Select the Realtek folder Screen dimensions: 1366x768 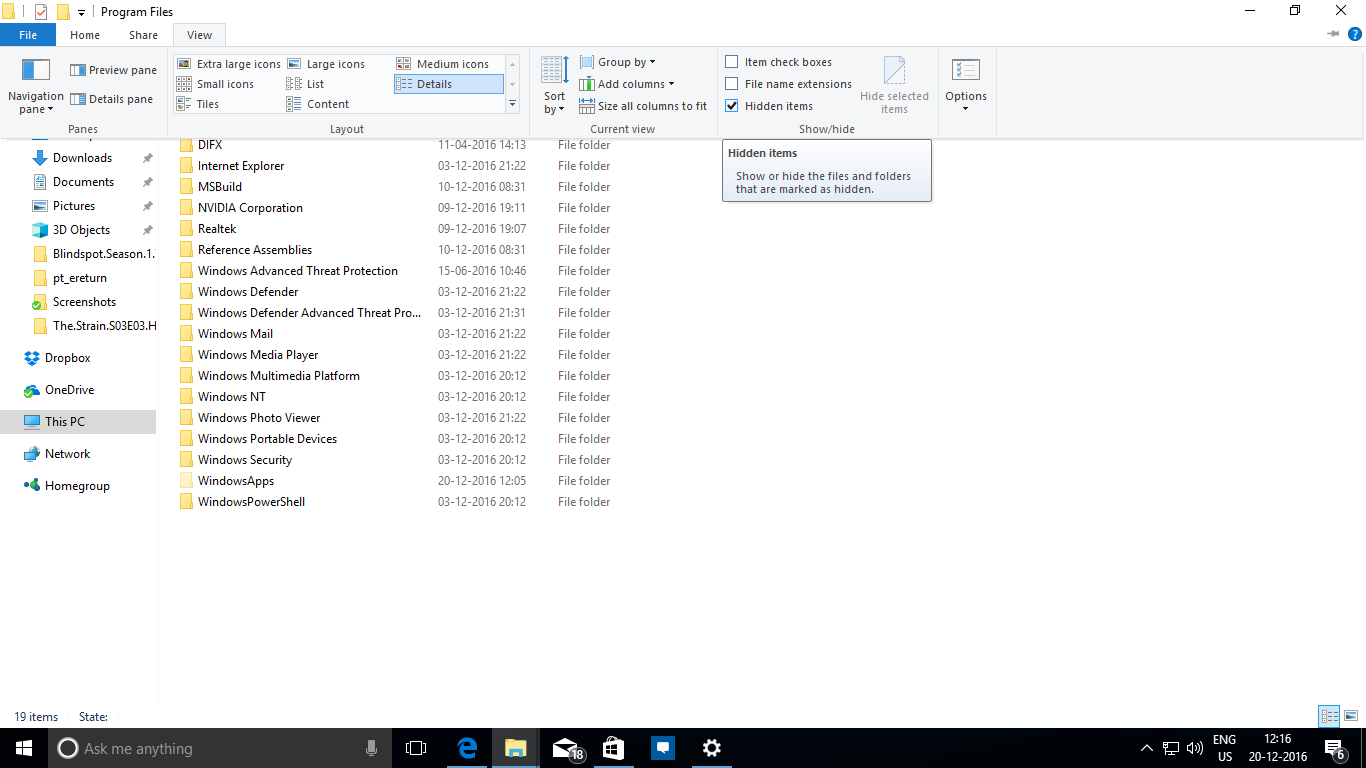pyautogui.click(x=217, y=229)
